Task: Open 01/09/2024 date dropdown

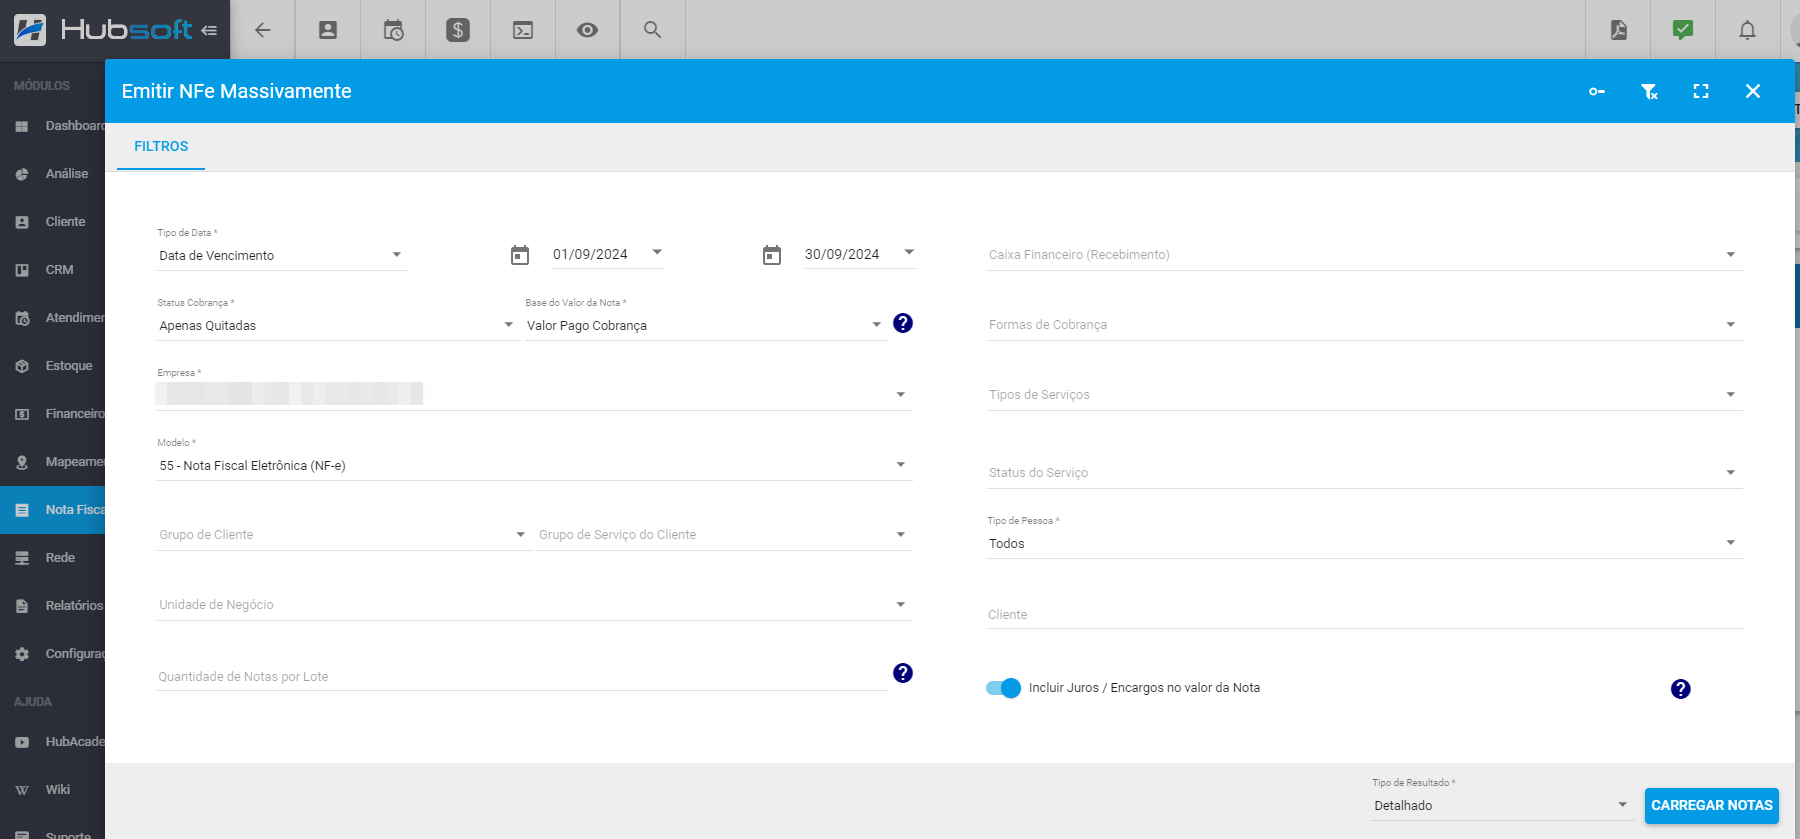Action: 608,254
